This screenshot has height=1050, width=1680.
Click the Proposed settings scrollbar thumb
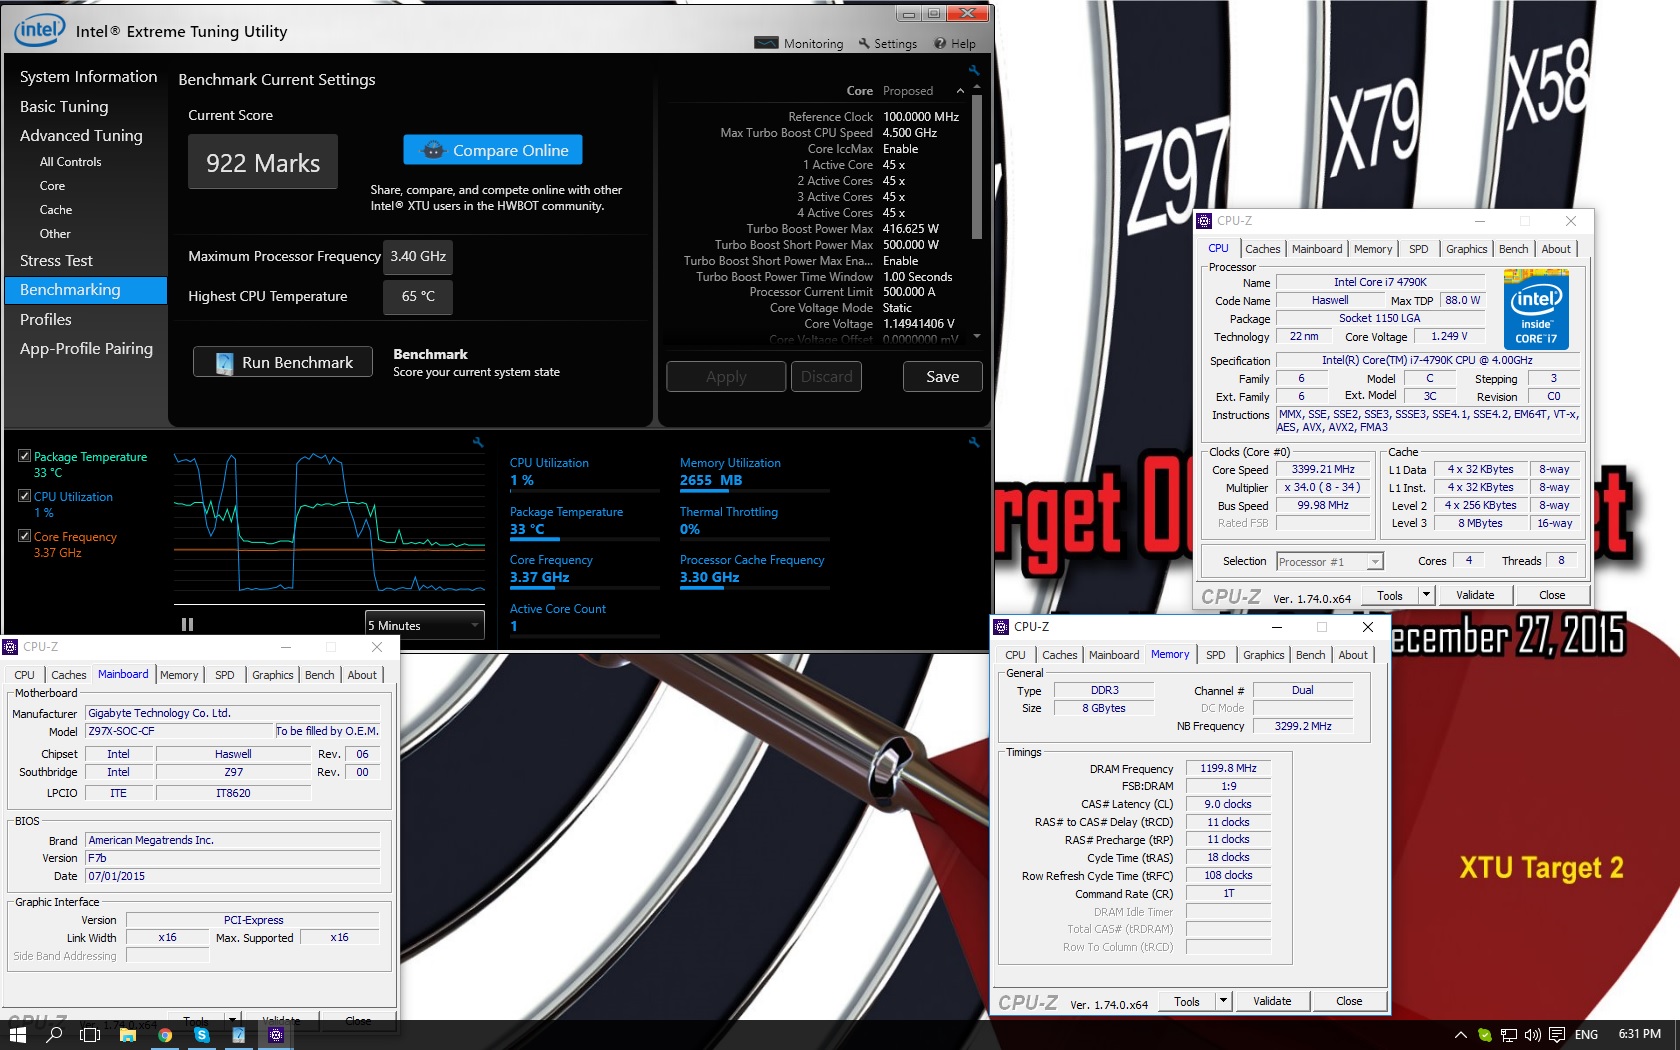[977, 167]
